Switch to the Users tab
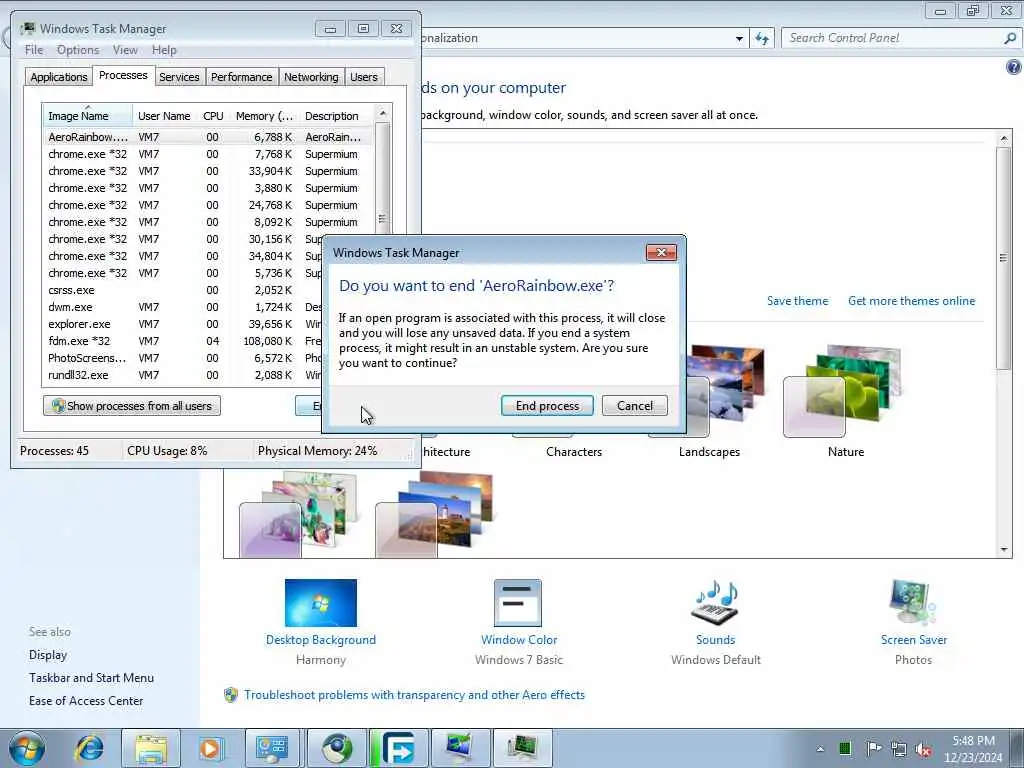The height and width of the screenshot is (768, 1024). (364, 77)
